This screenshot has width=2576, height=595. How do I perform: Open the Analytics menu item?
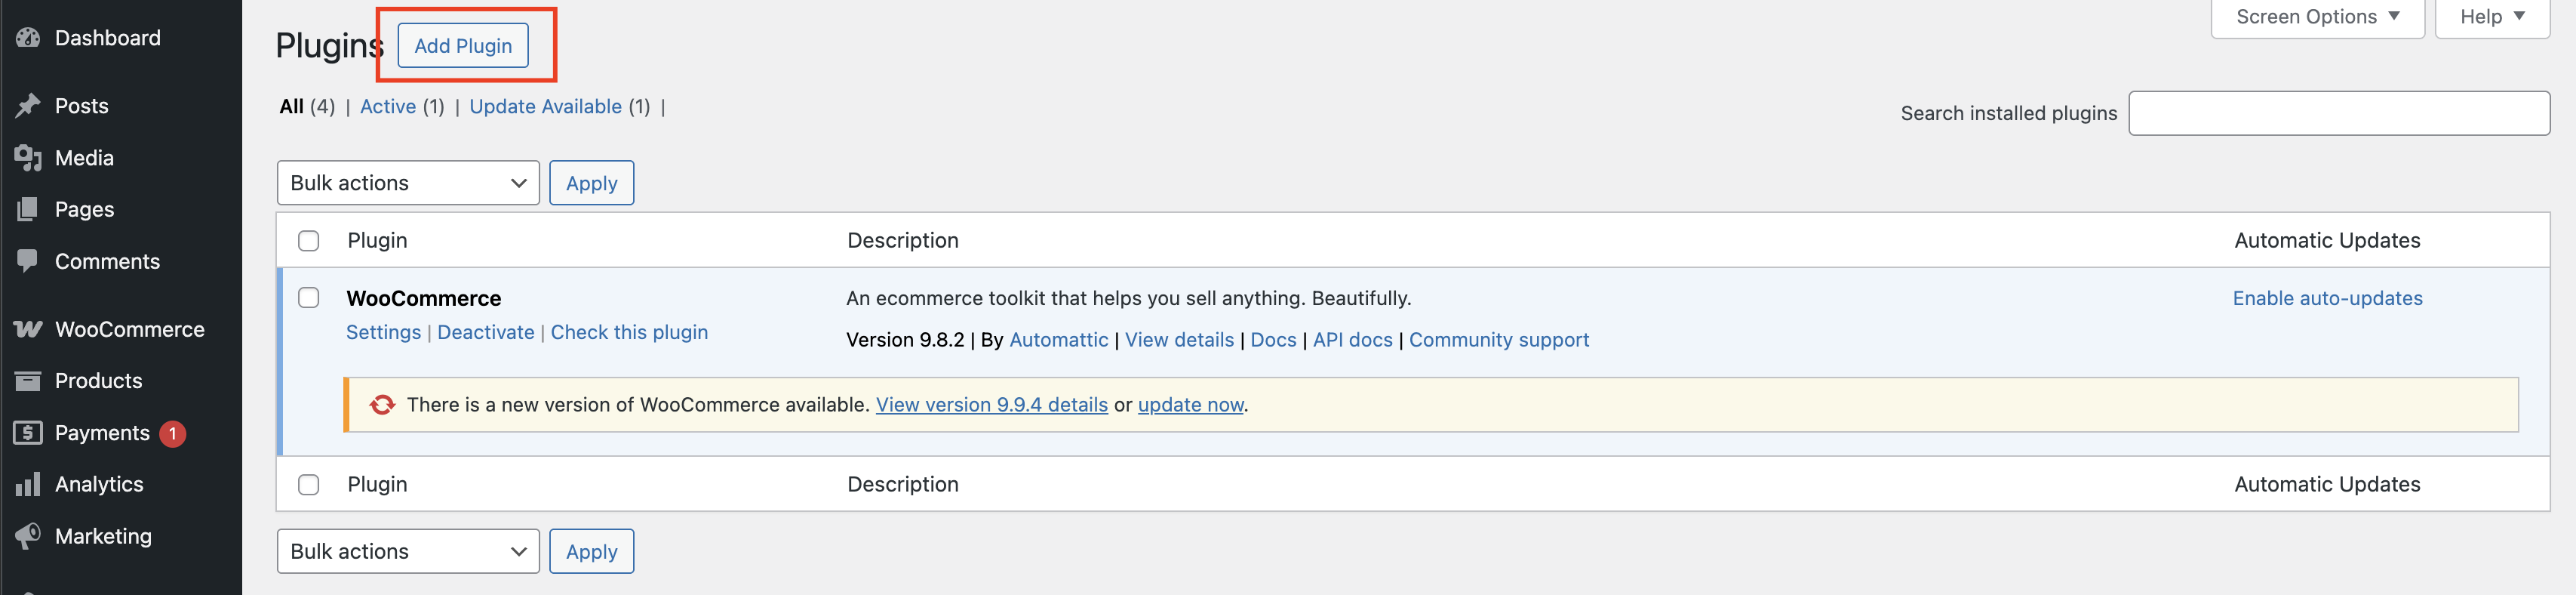pos(100,484)
